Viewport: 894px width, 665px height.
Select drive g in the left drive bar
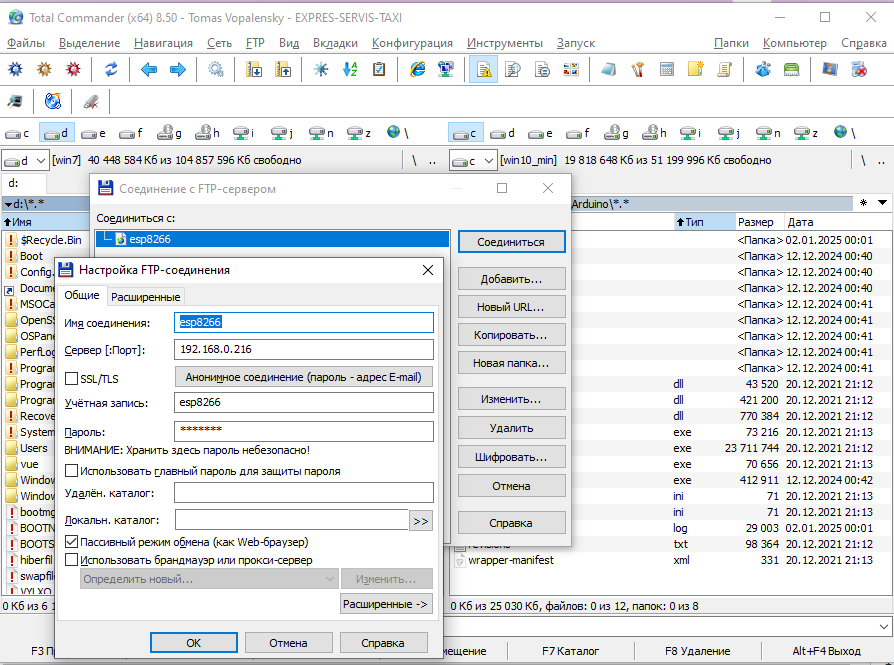pyautogui.click(x=168, y=133)
